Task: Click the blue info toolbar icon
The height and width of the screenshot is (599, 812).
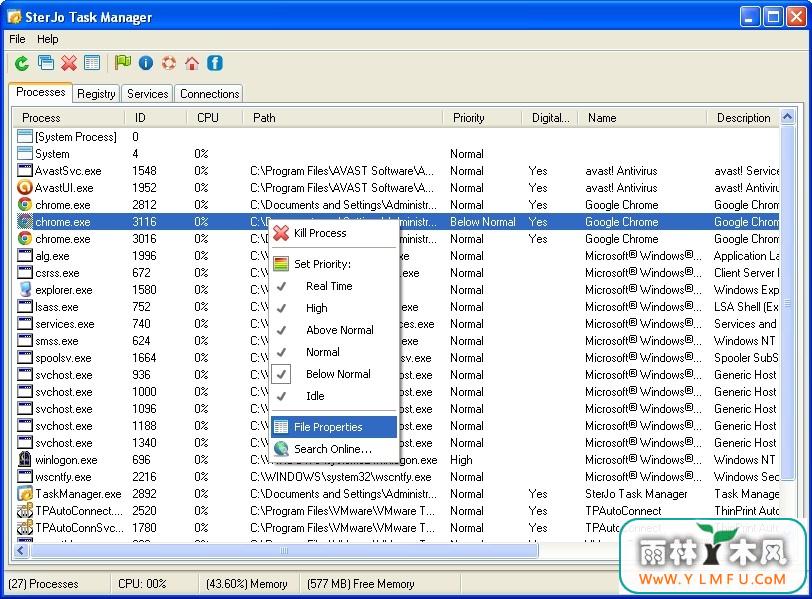Action: click(146, 63)
